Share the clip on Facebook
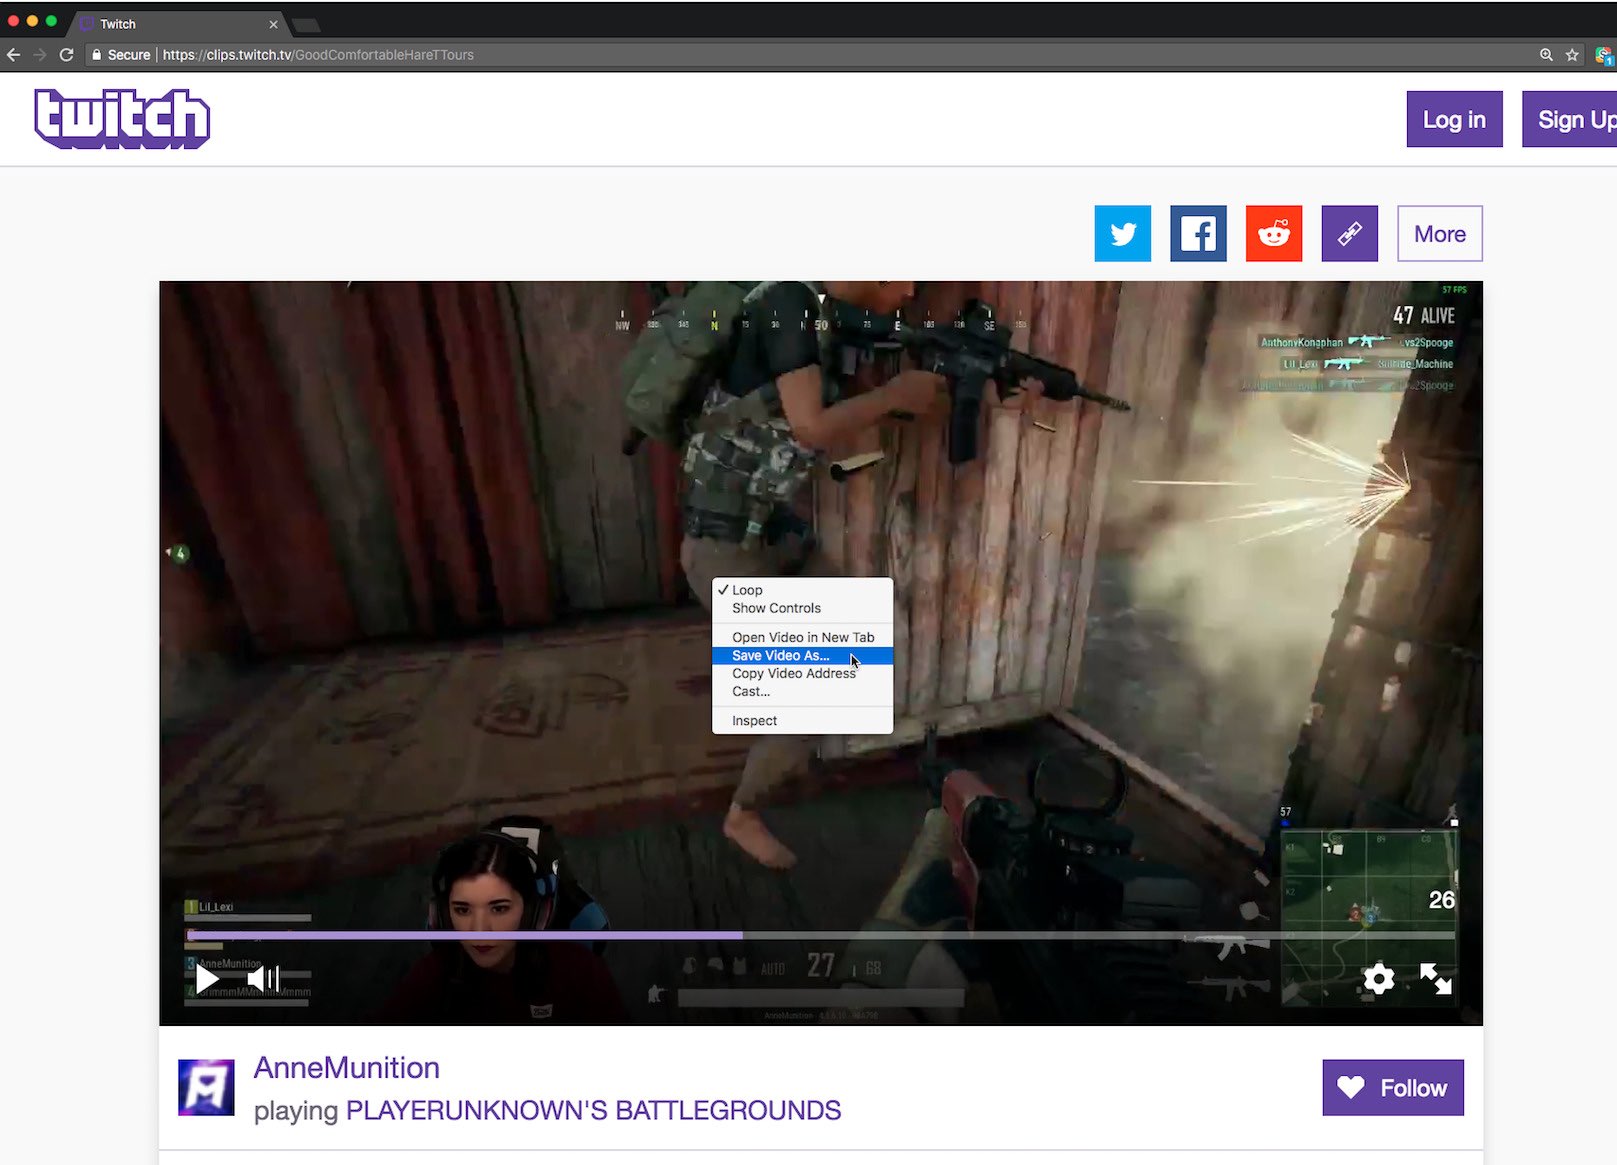 point(1198,233)
